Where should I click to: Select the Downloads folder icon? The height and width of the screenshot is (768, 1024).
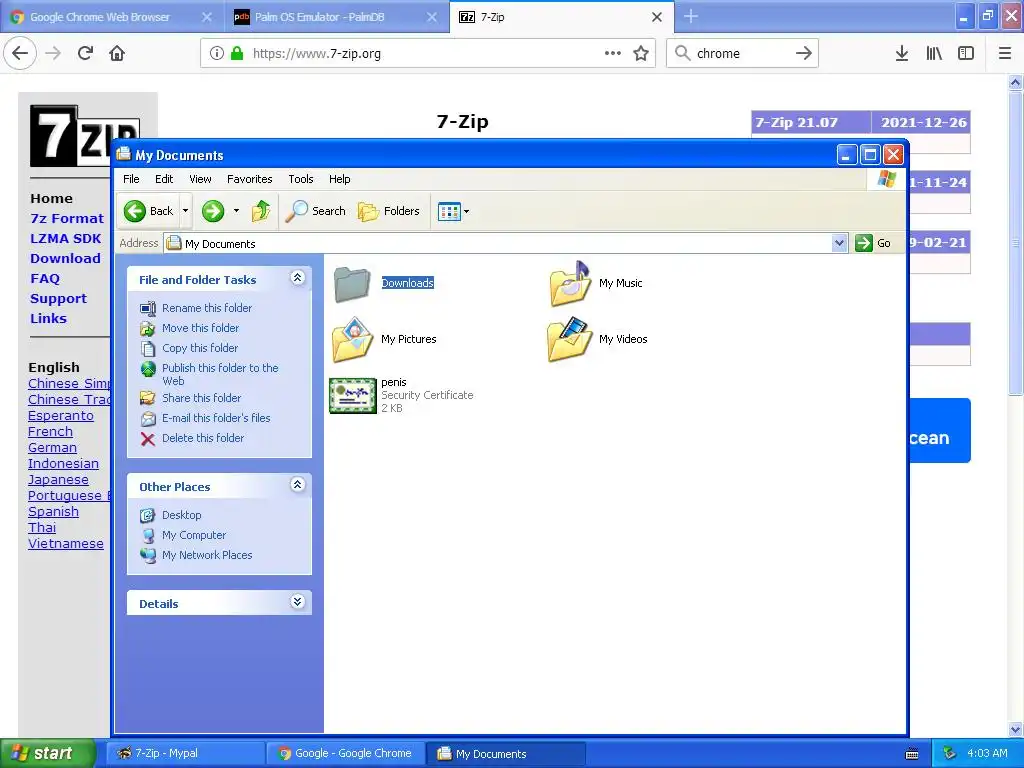point(352,283)
